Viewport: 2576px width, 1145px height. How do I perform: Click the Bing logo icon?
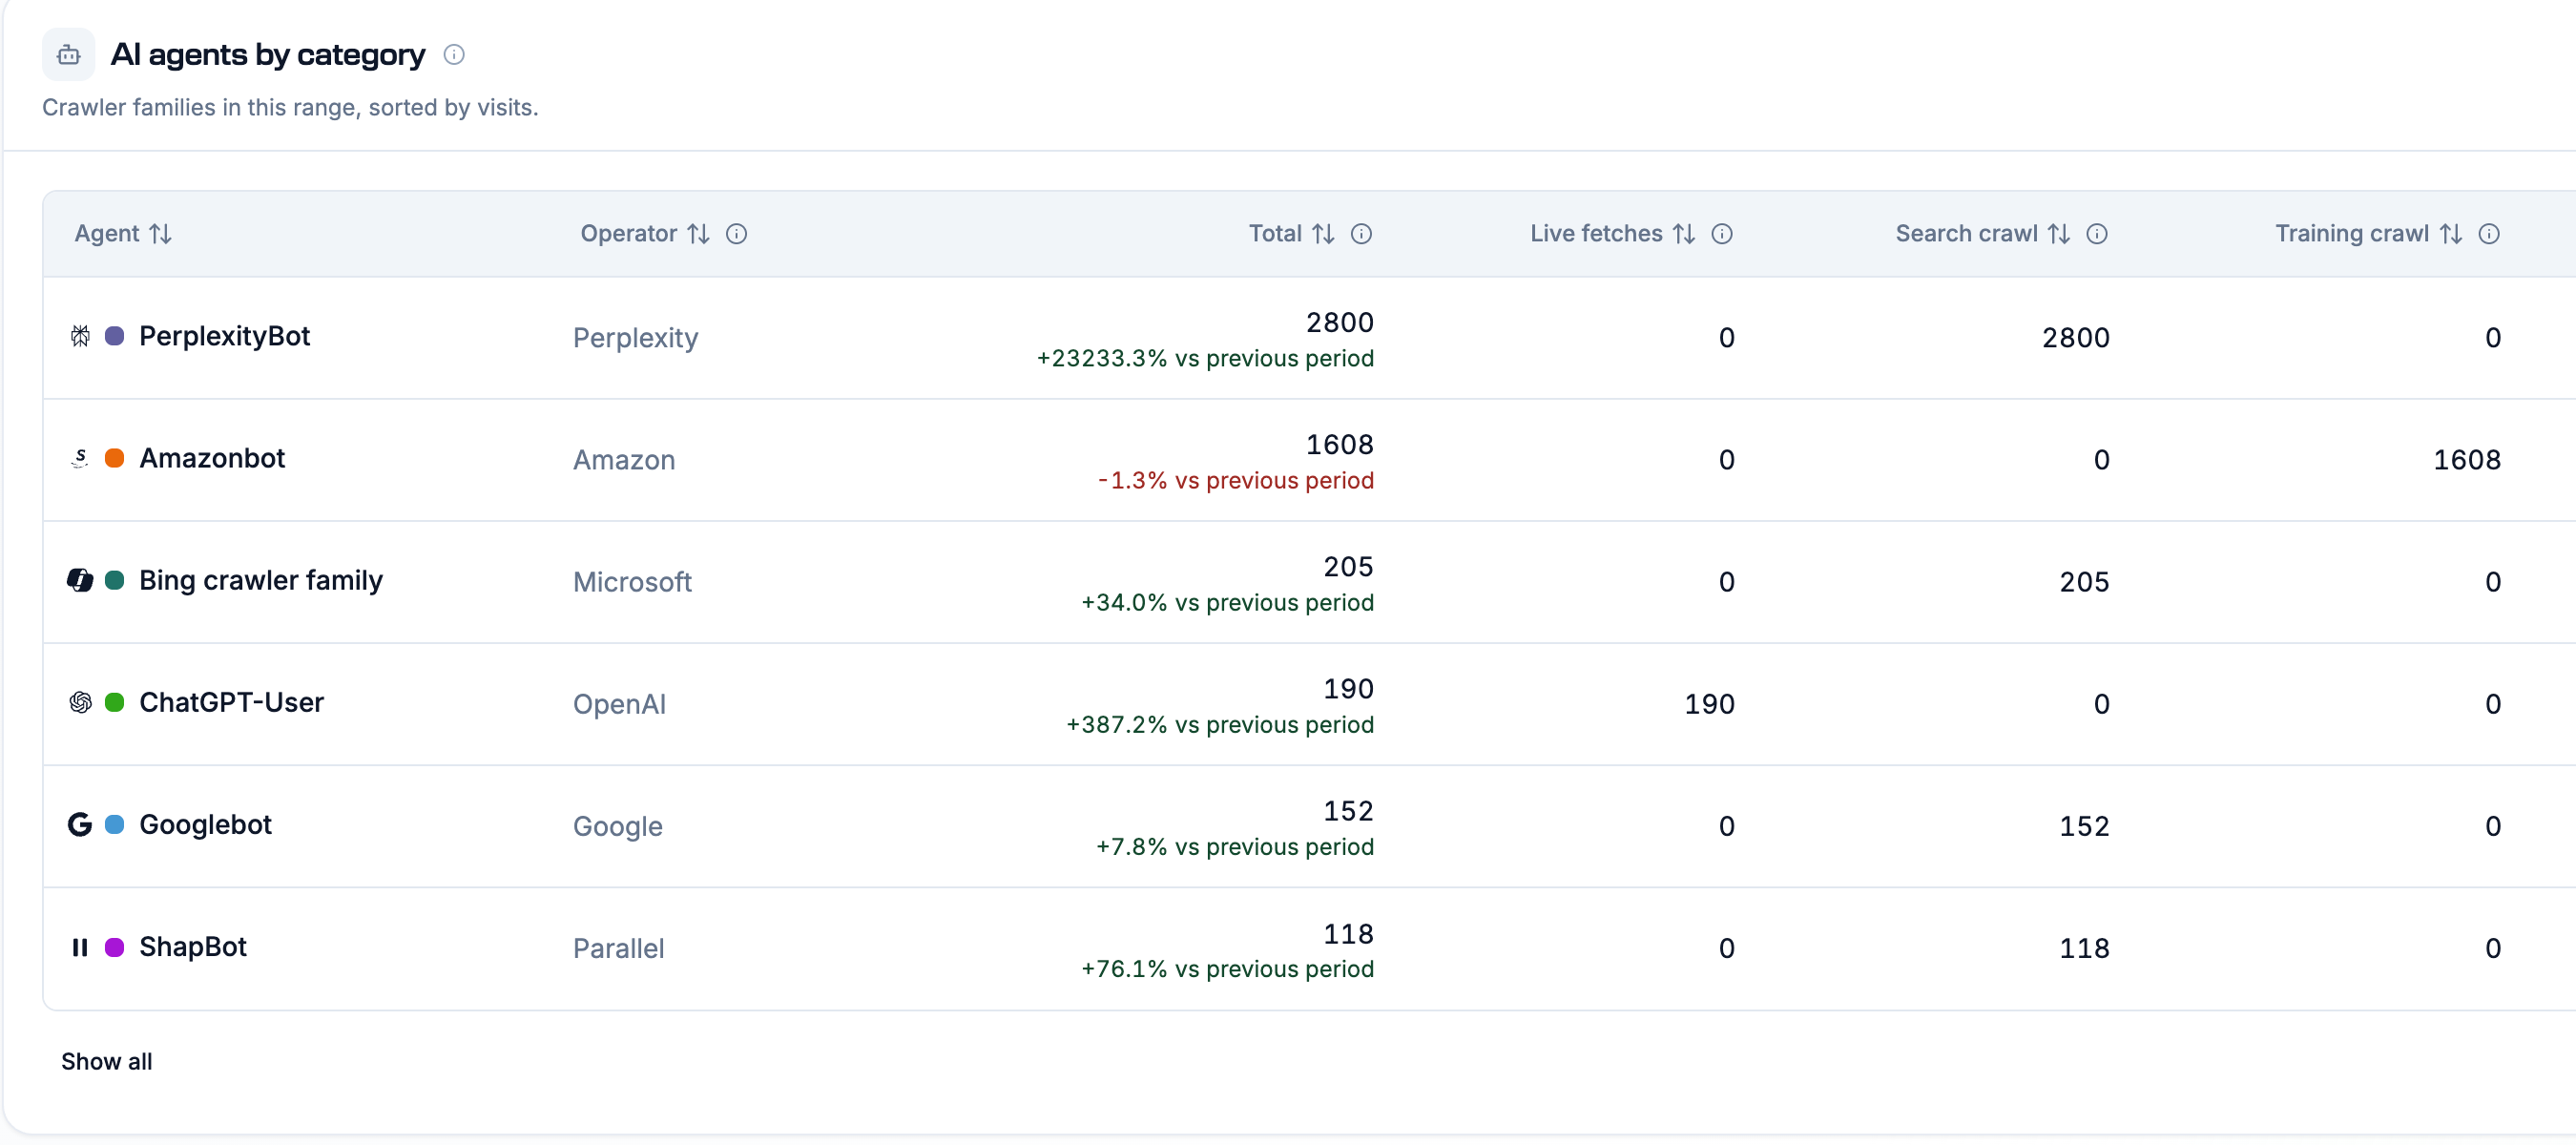(x=80, y=580)
